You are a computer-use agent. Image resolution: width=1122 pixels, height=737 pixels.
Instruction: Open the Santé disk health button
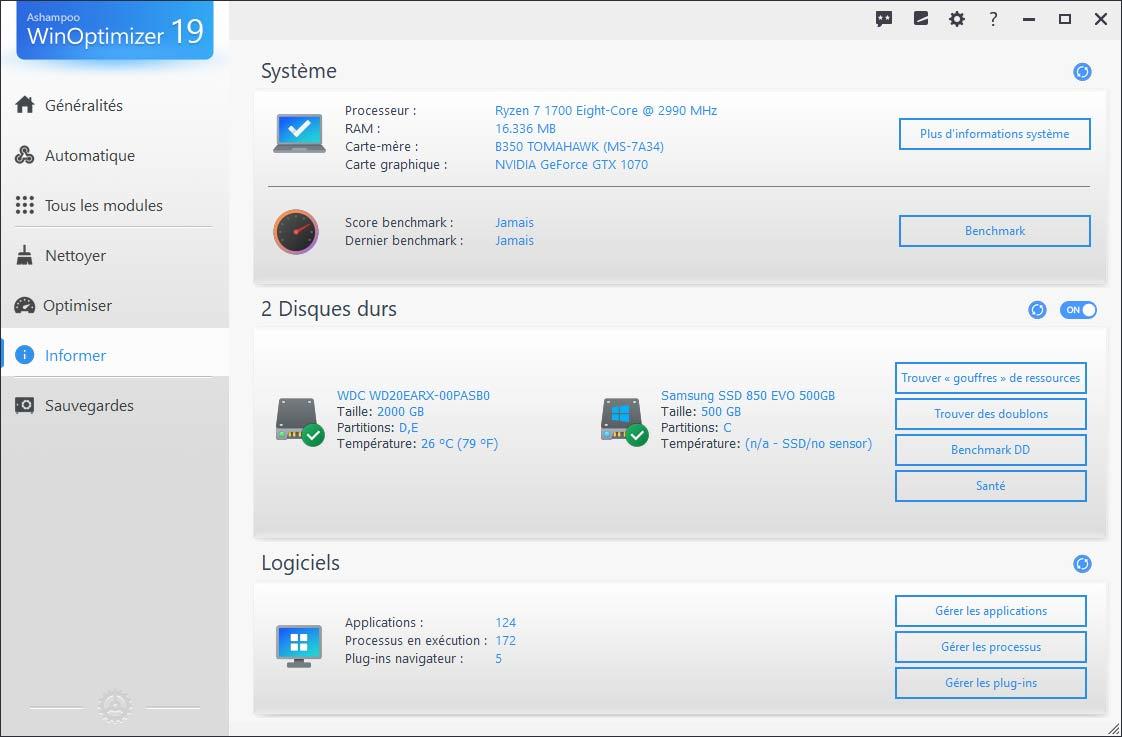point(990,485)
